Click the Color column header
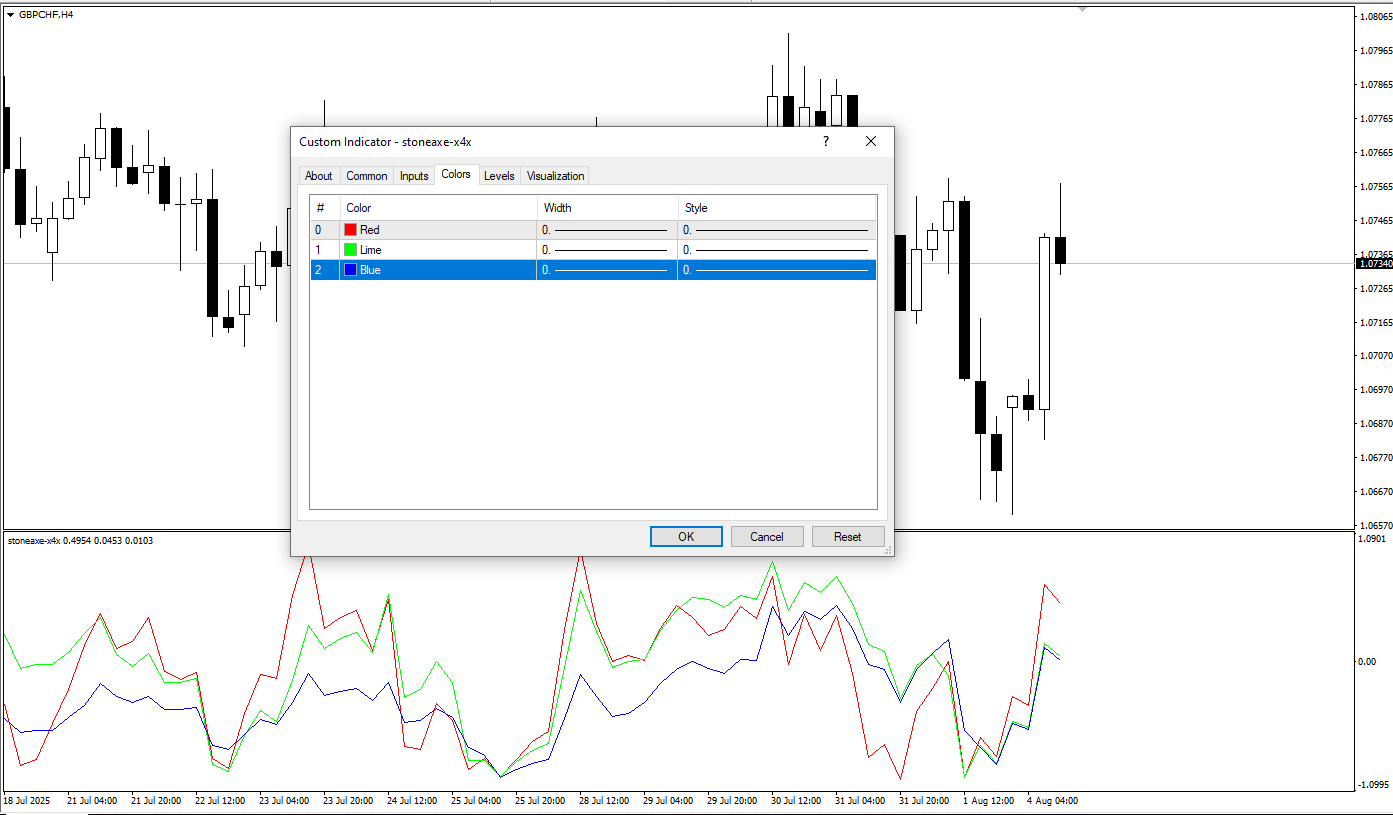The height and width of the screenshot is (815, 1393). click(359, 208)
